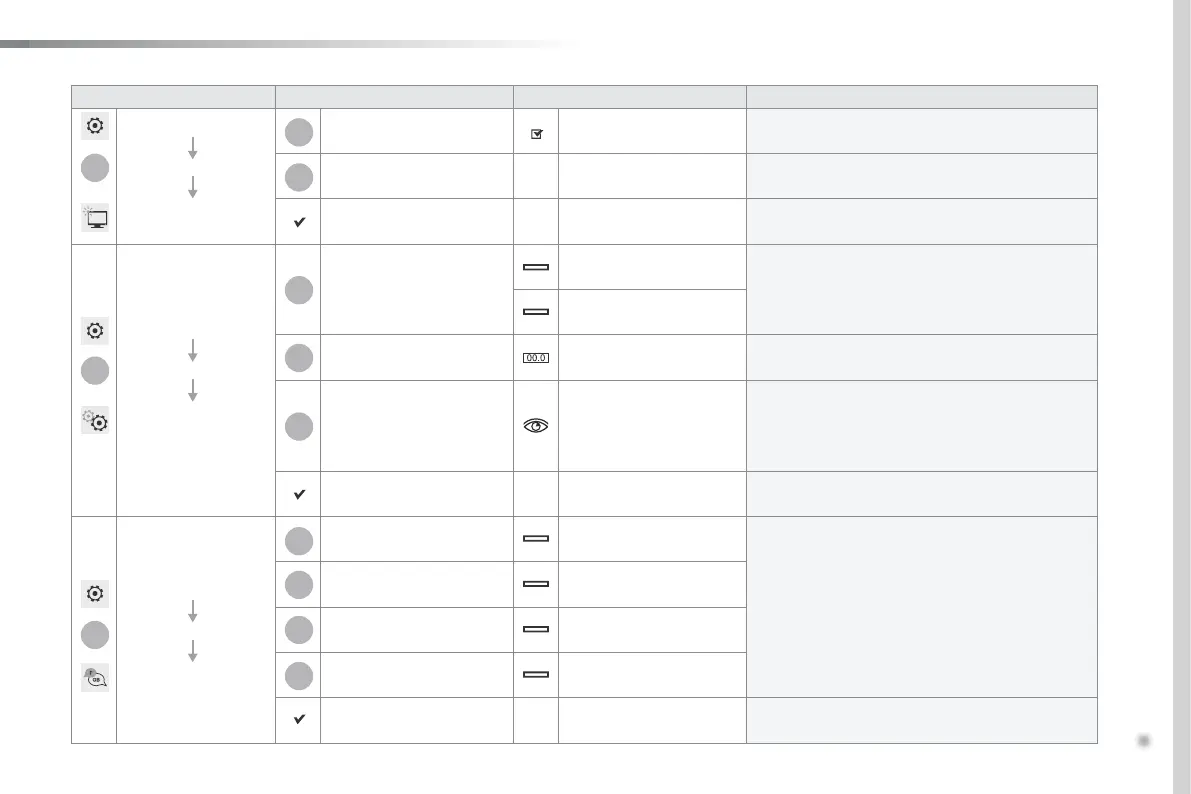1191x794 pixels.
Task: Toggle the eye visibility icon
Action: coord(536,426)
